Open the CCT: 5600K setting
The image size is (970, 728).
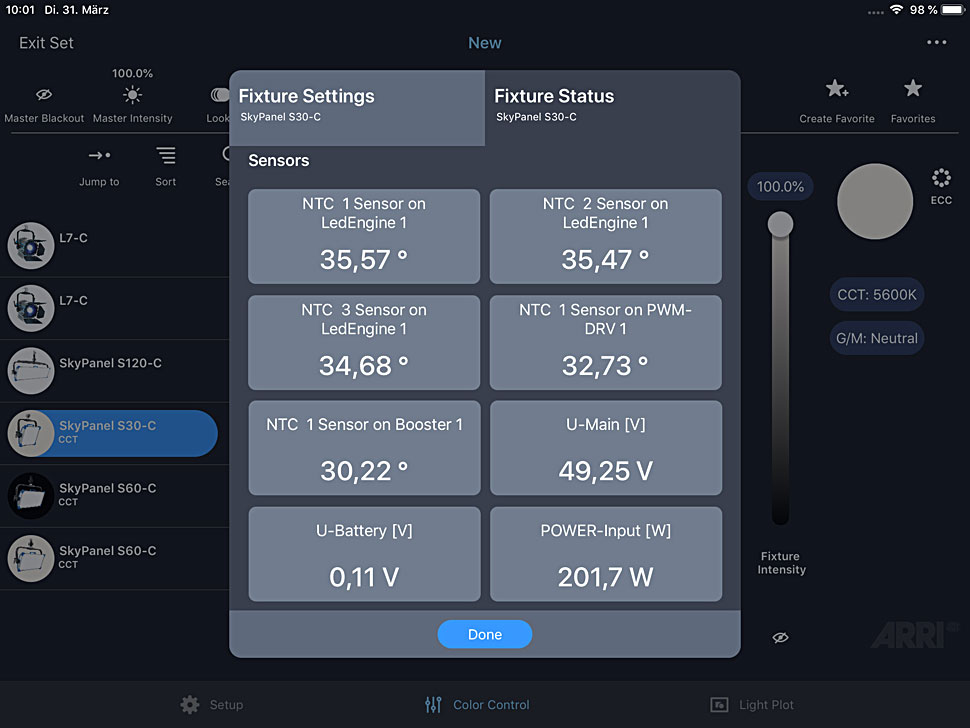coord(877,294)
